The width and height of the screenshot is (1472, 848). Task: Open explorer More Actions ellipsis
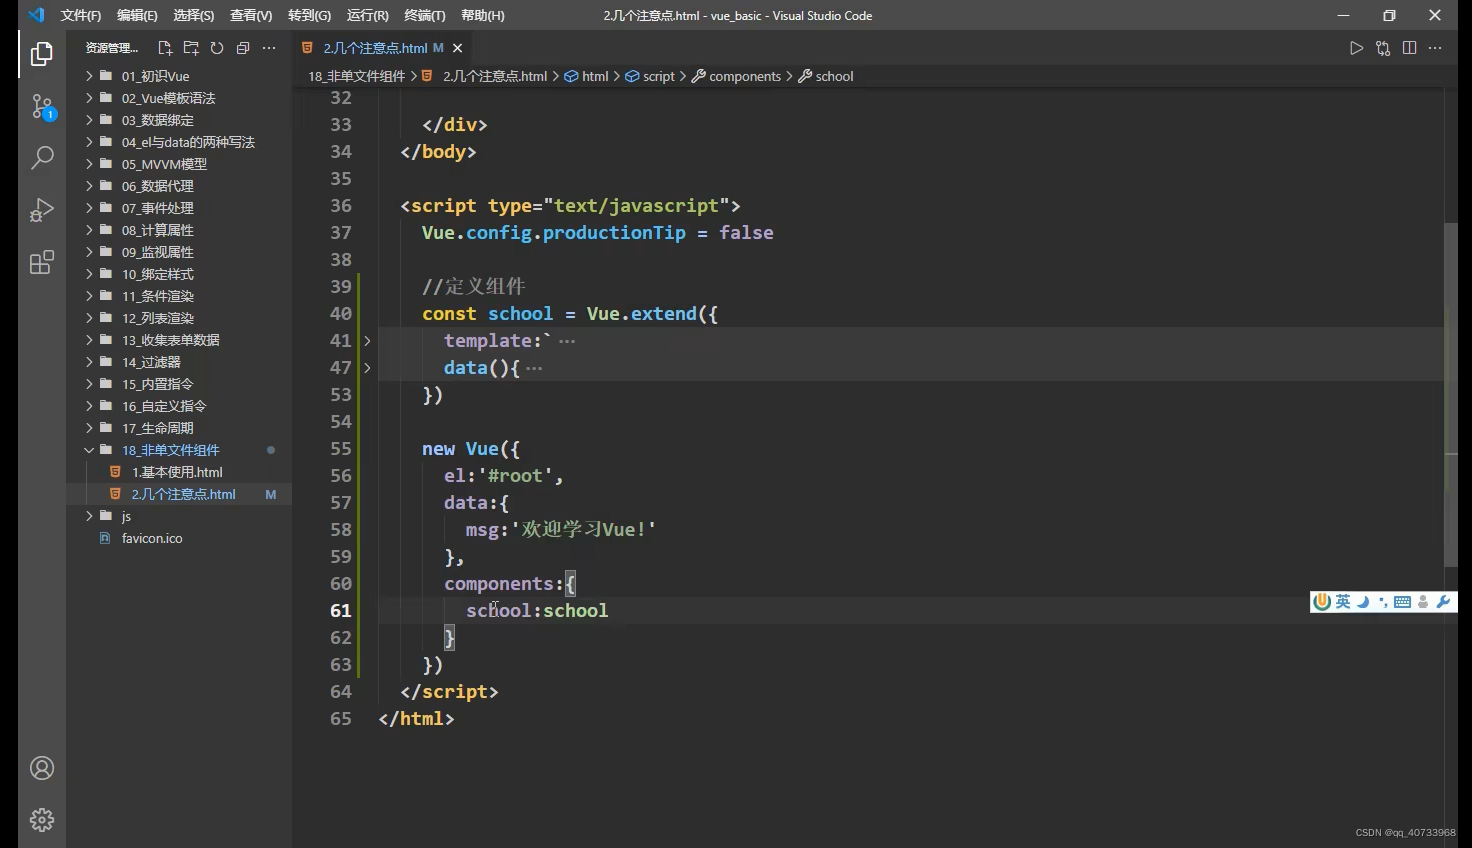(269, 48)
